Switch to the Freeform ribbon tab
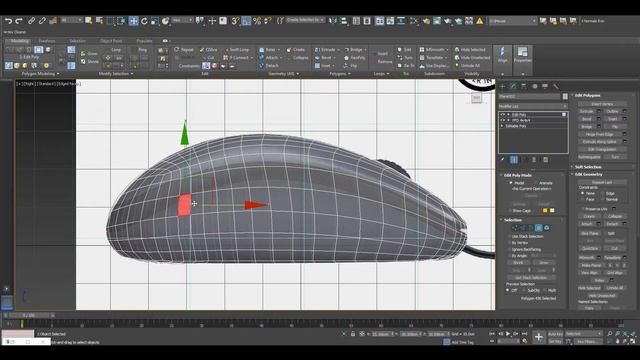This screenshot has width=640, height=360. (x=47, y=41)
